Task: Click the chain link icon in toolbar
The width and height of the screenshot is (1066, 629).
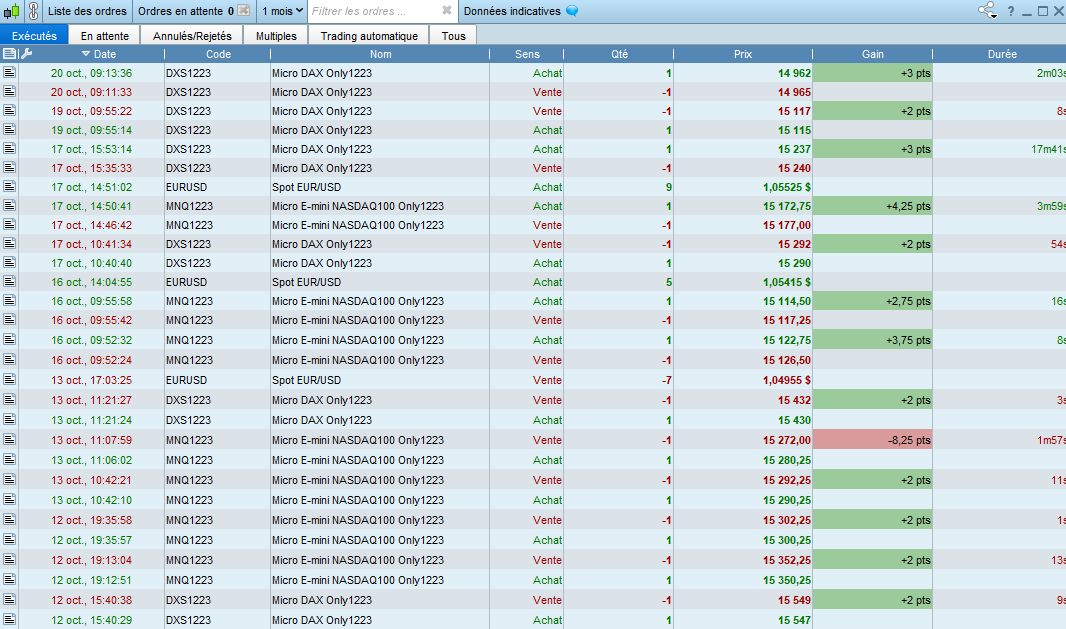Action: (32, 11)
